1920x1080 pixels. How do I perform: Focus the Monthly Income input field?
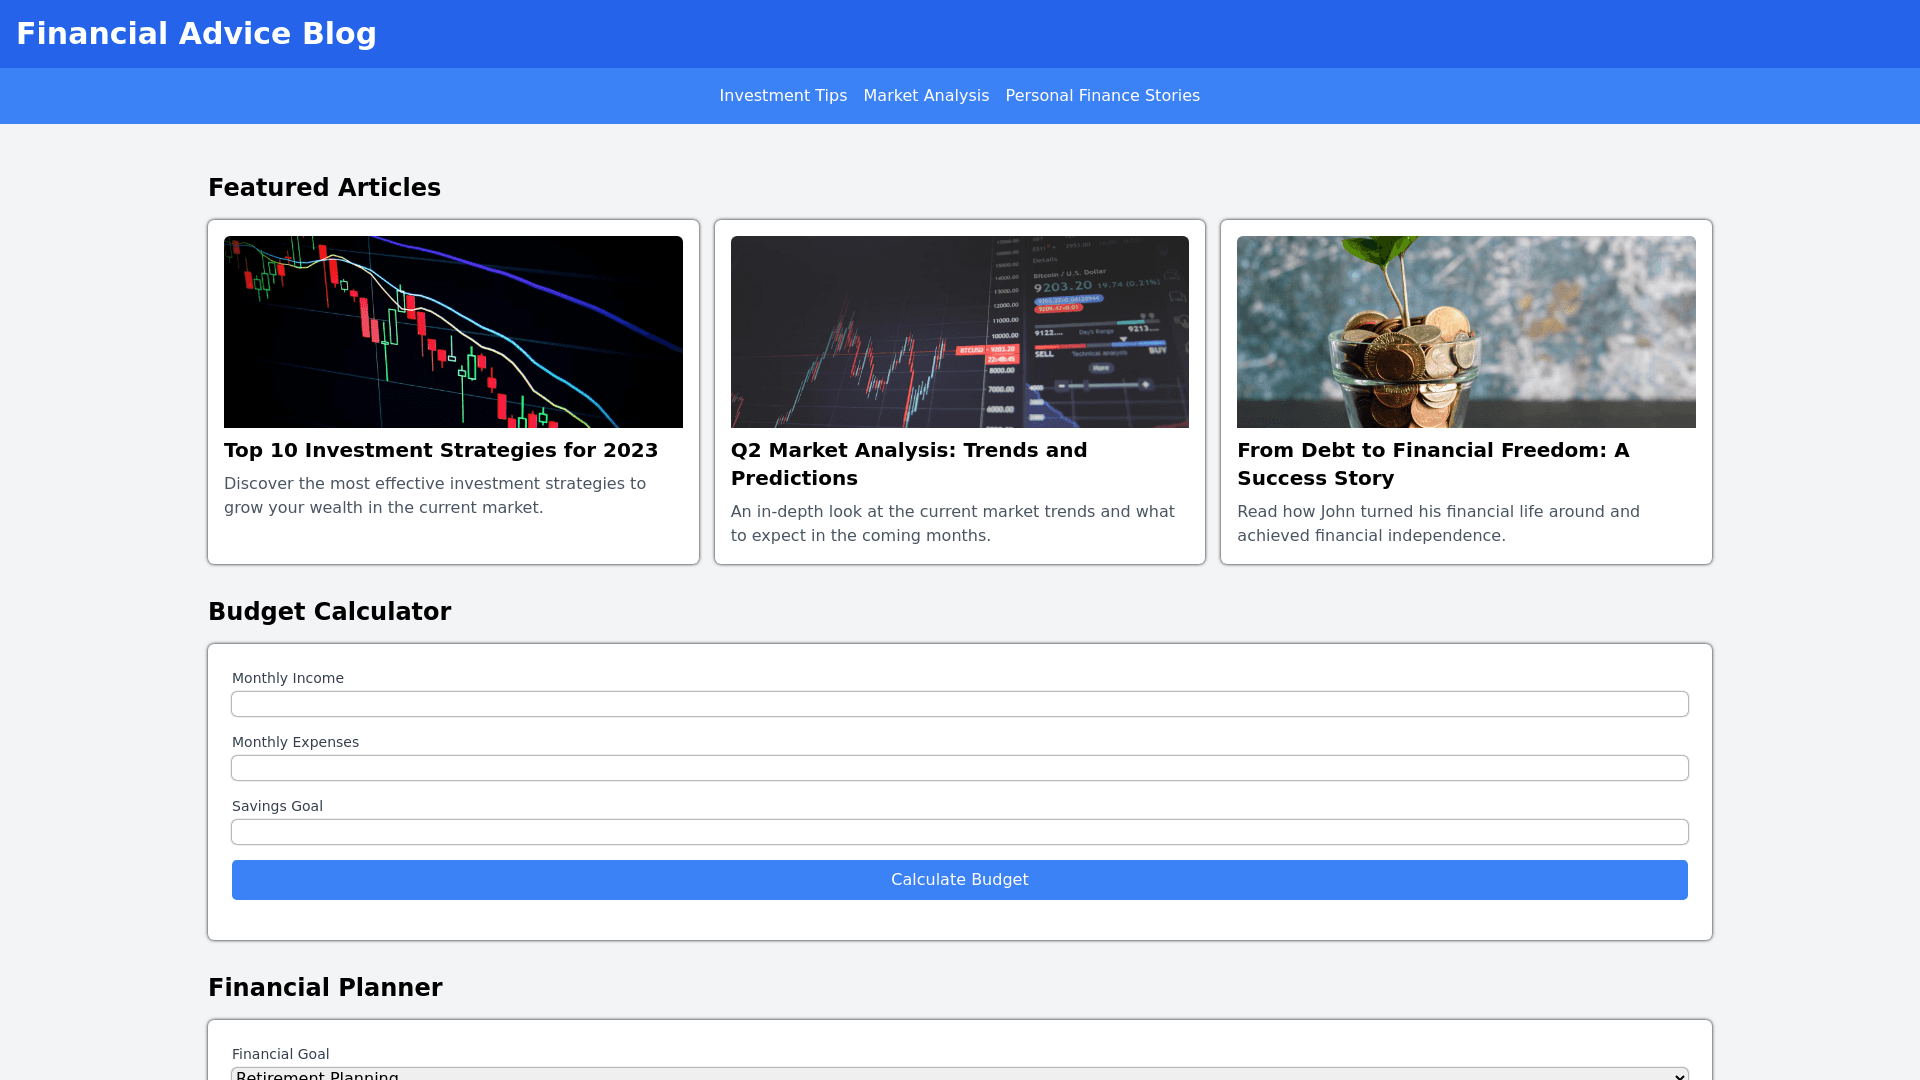pyautogui.click(x=959, y=704)
